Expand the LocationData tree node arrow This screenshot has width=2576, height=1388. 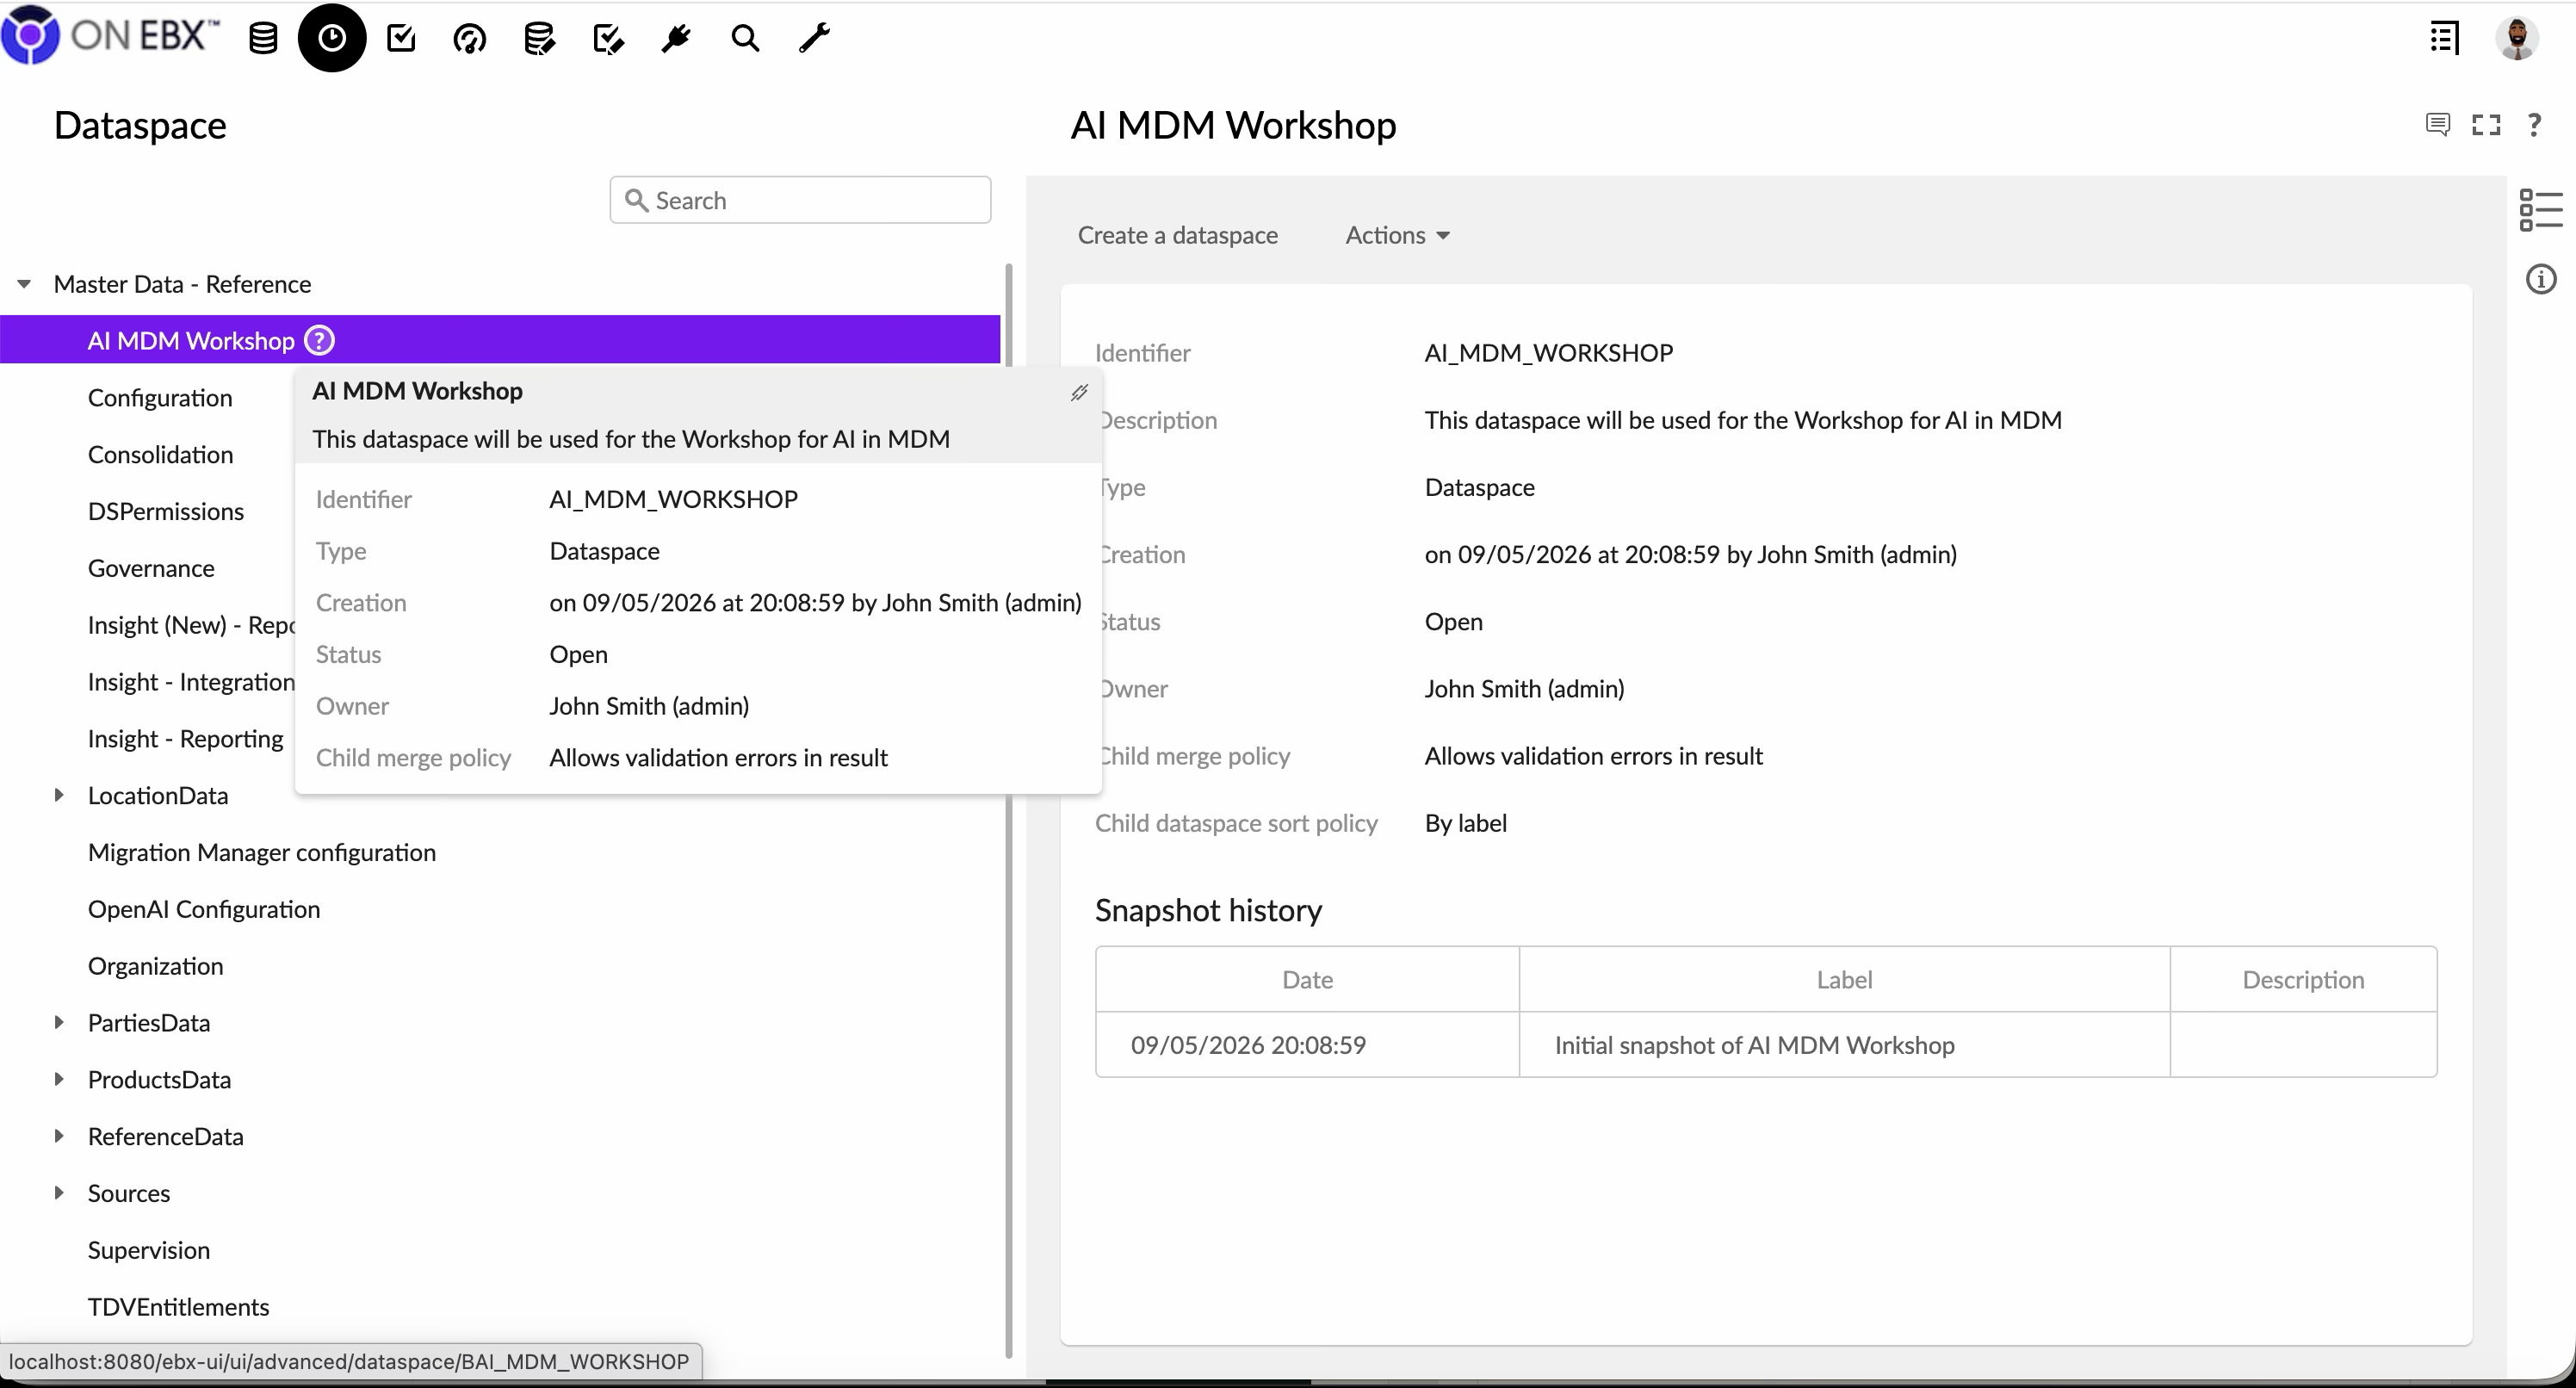pos(59,795)
